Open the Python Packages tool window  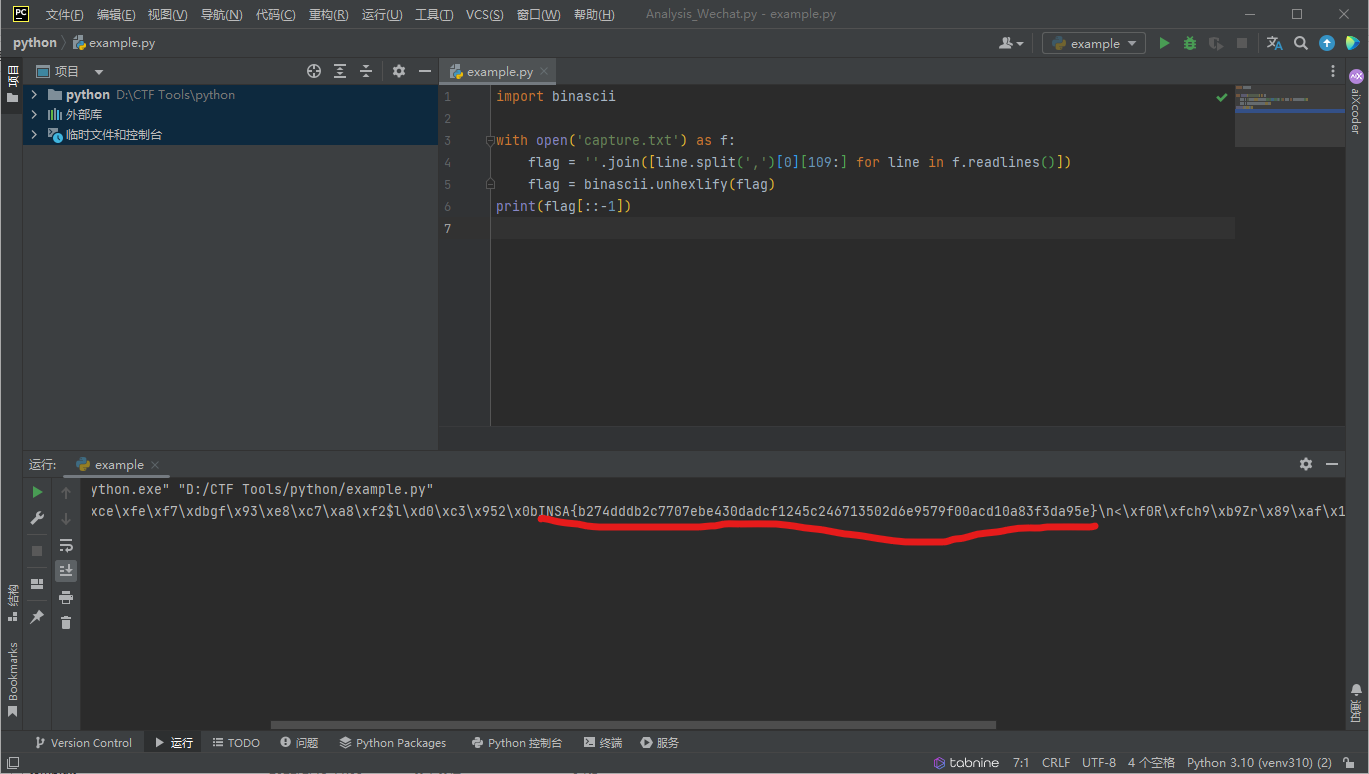coord(393,742)
